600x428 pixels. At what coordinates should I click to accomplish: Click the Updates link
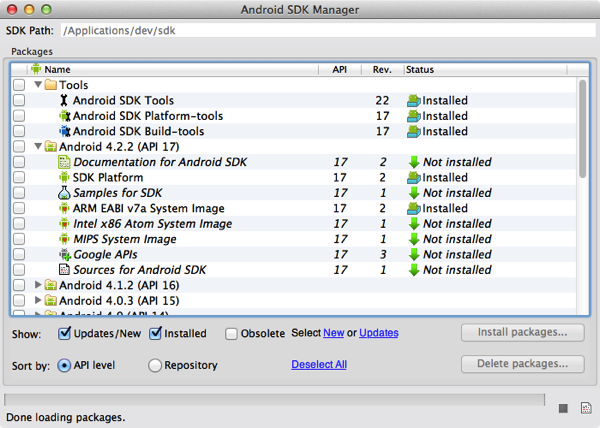(379, 333)
